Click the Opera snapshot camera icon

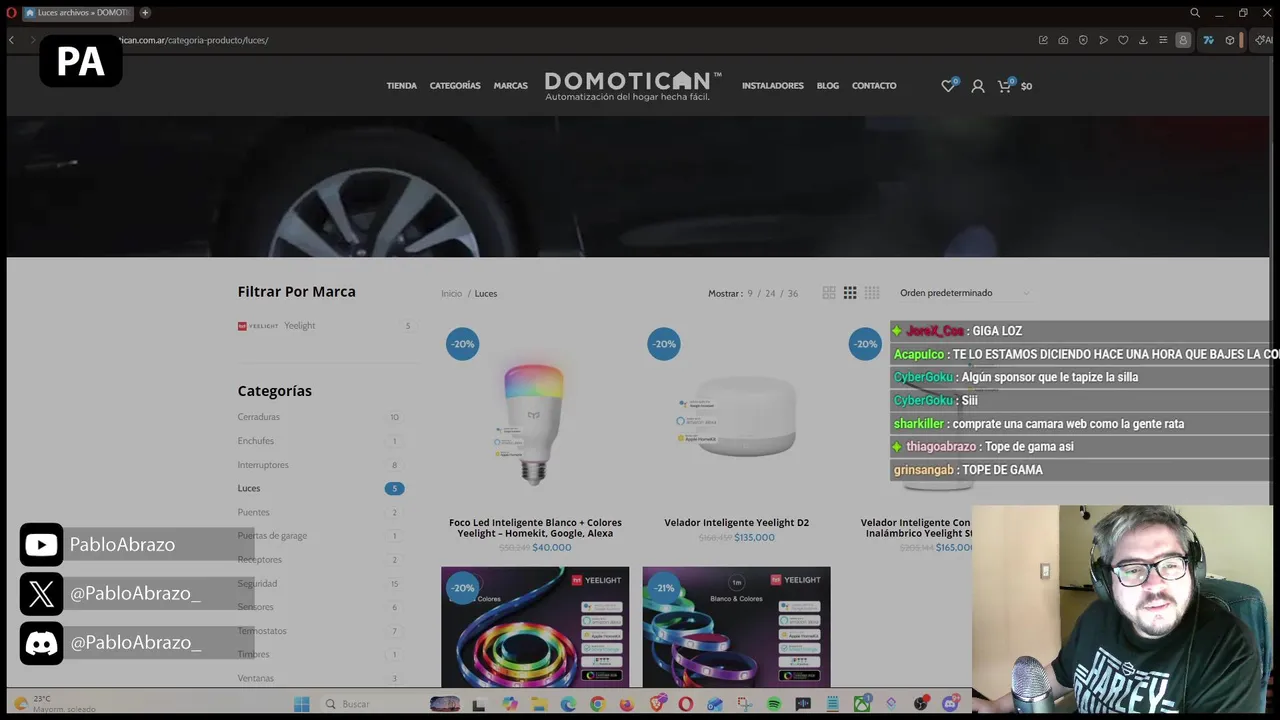(1063, 40)
